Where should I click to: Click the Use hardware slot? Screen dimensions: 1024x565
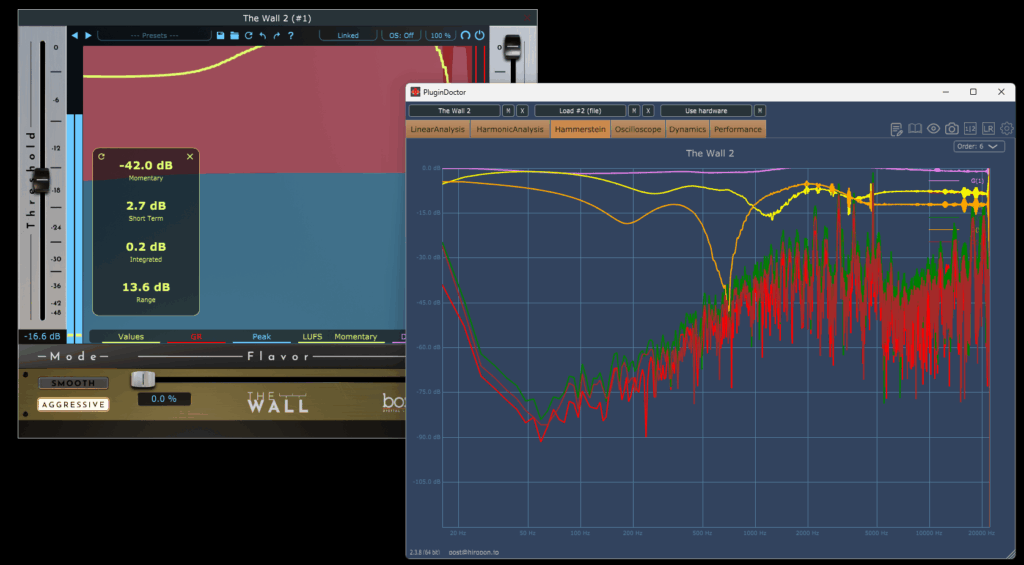click(706, 111)
